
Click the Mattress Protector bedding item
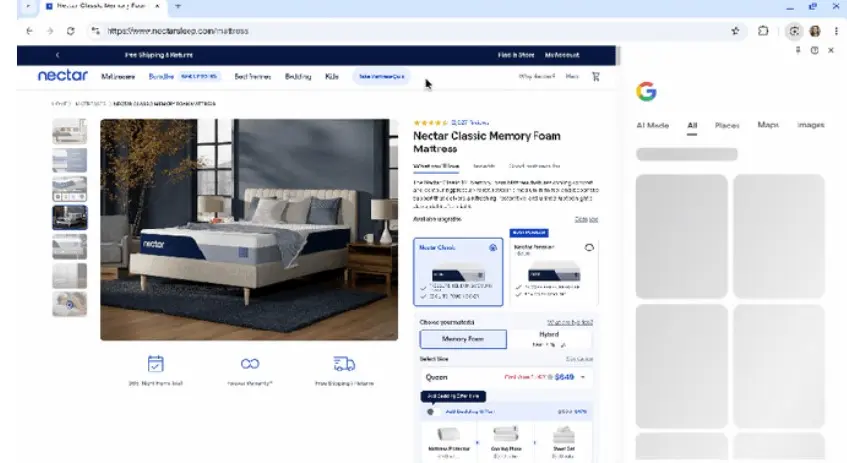[448, 441]
